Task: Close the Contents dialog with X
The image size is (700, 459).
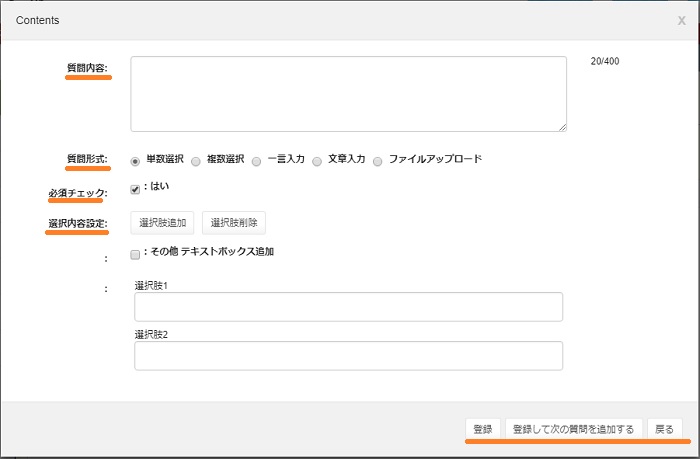Action: (x=681, y=20)
